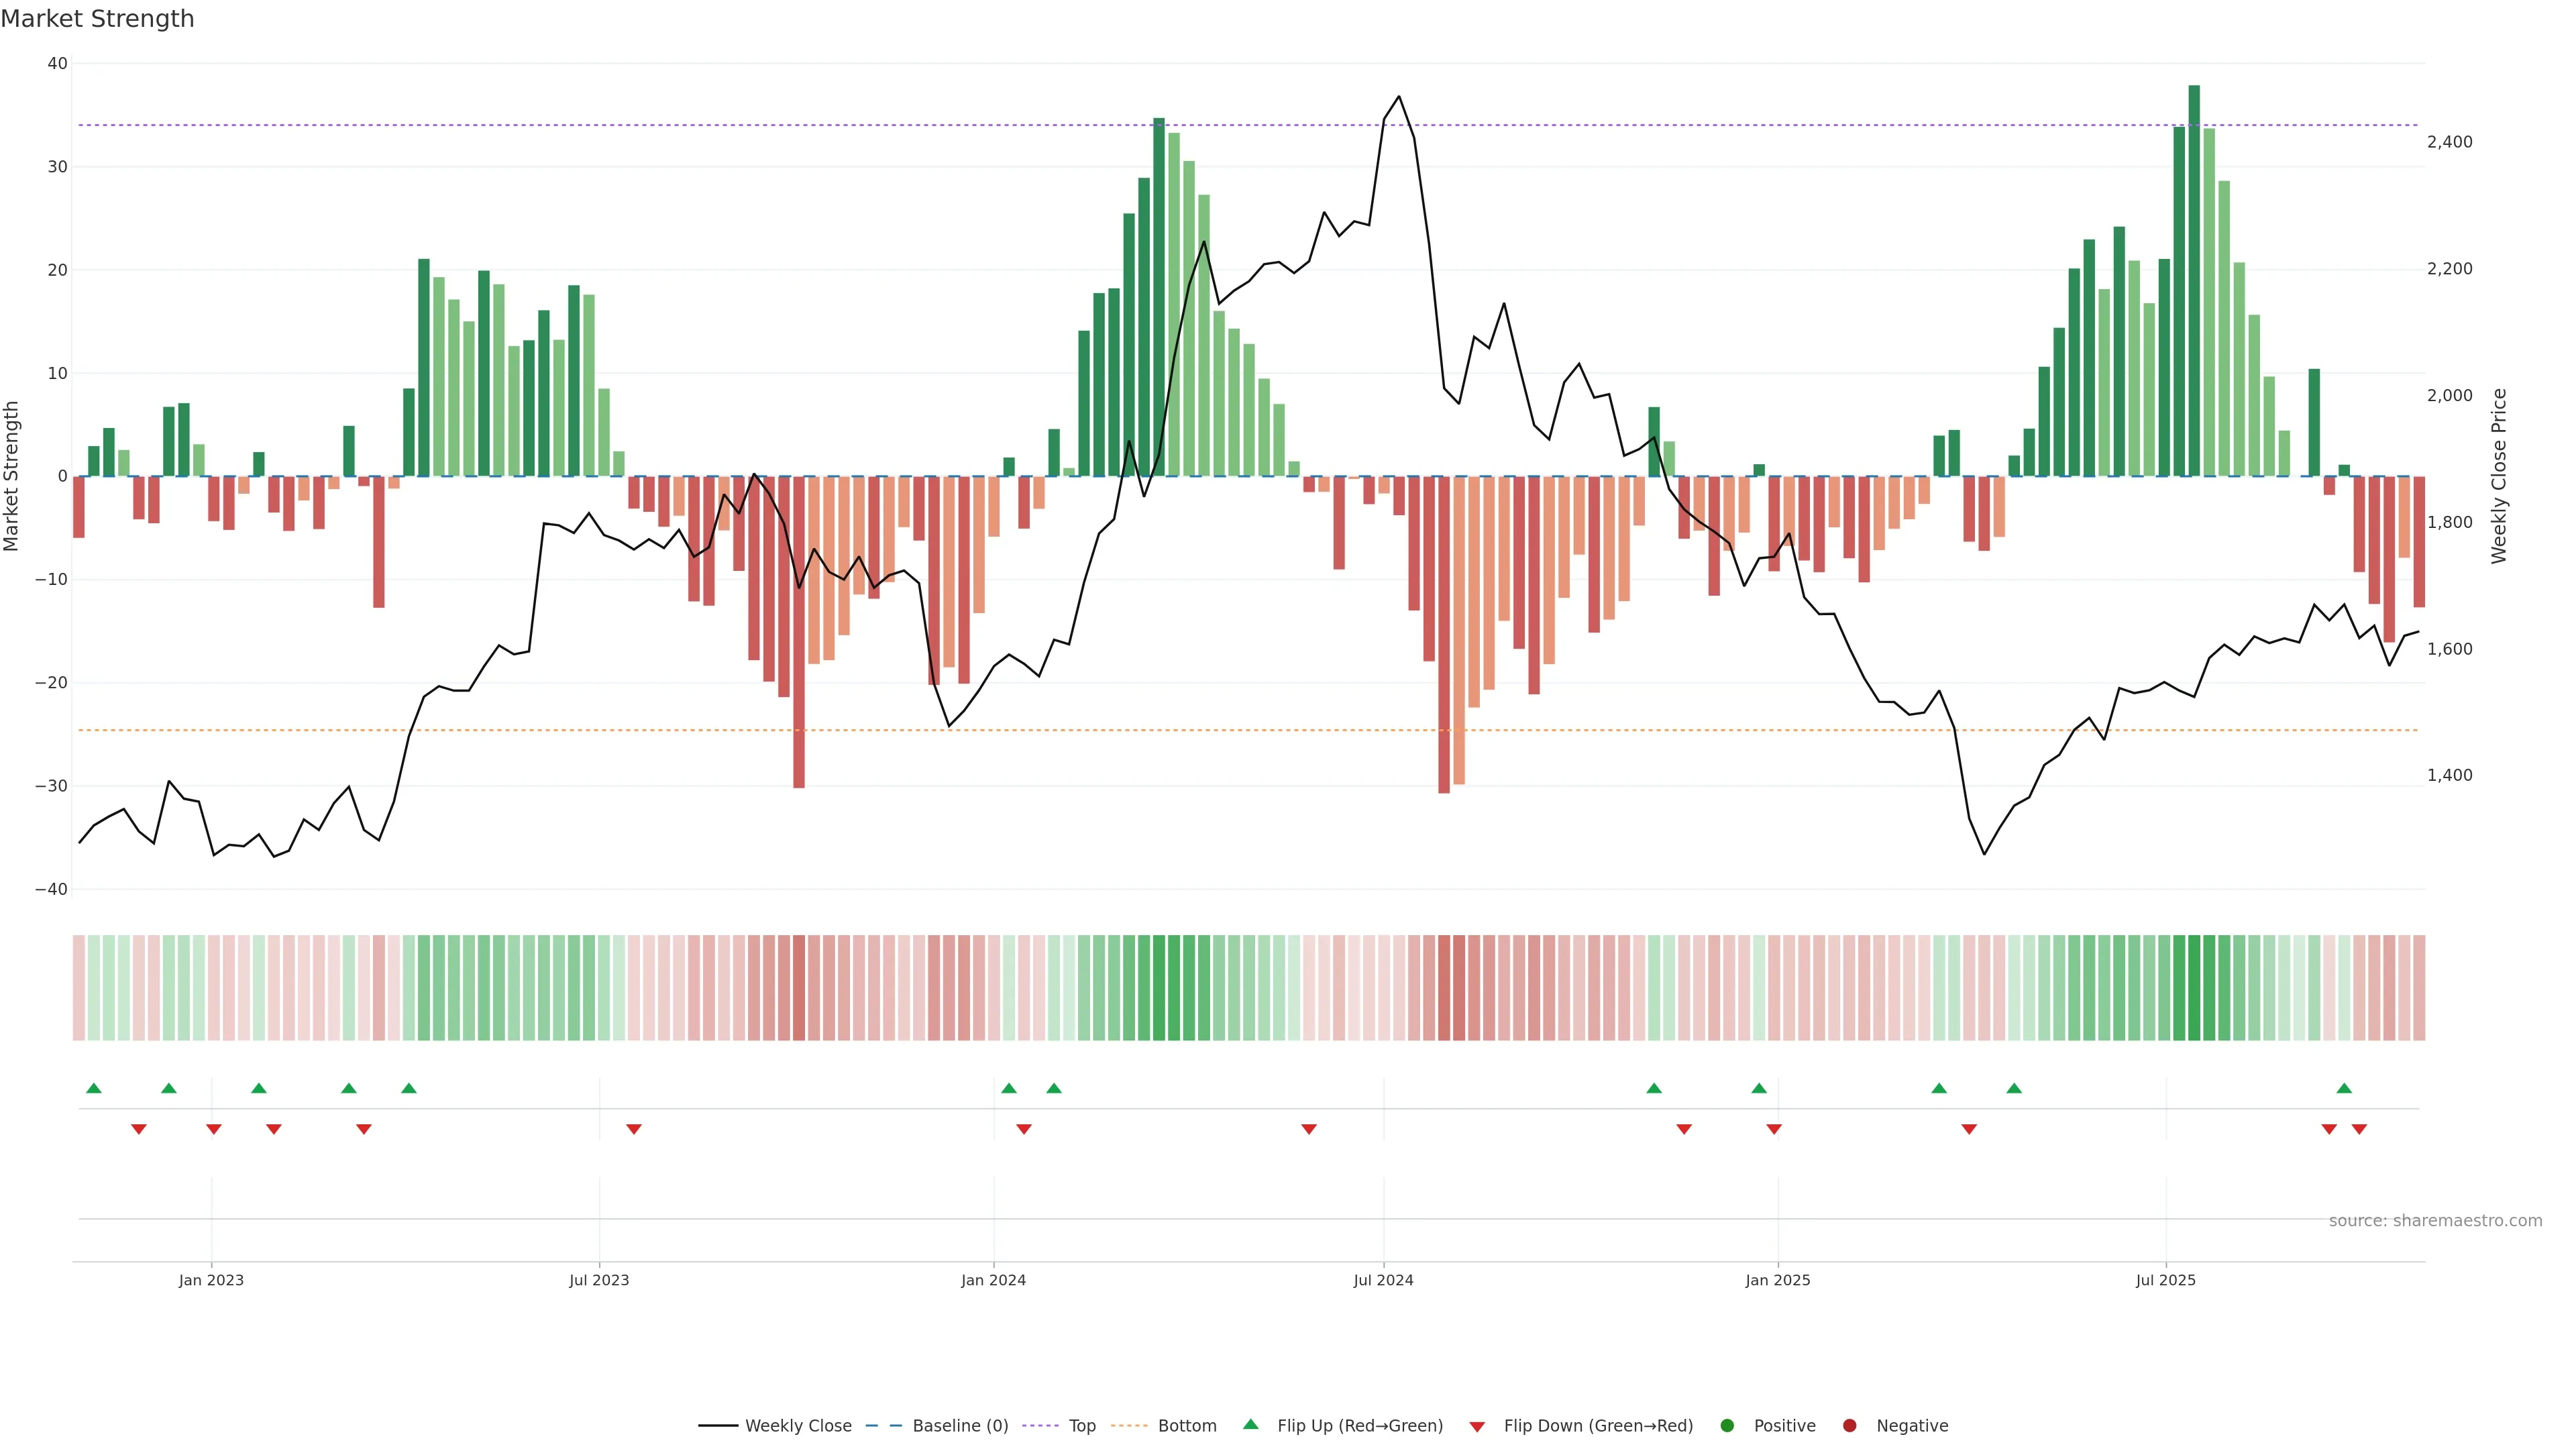The width and height of the screenshot is (2576, 1449).
Task: Click the Weekly Close Price axis title
Action: click(x=2499, y=476)
